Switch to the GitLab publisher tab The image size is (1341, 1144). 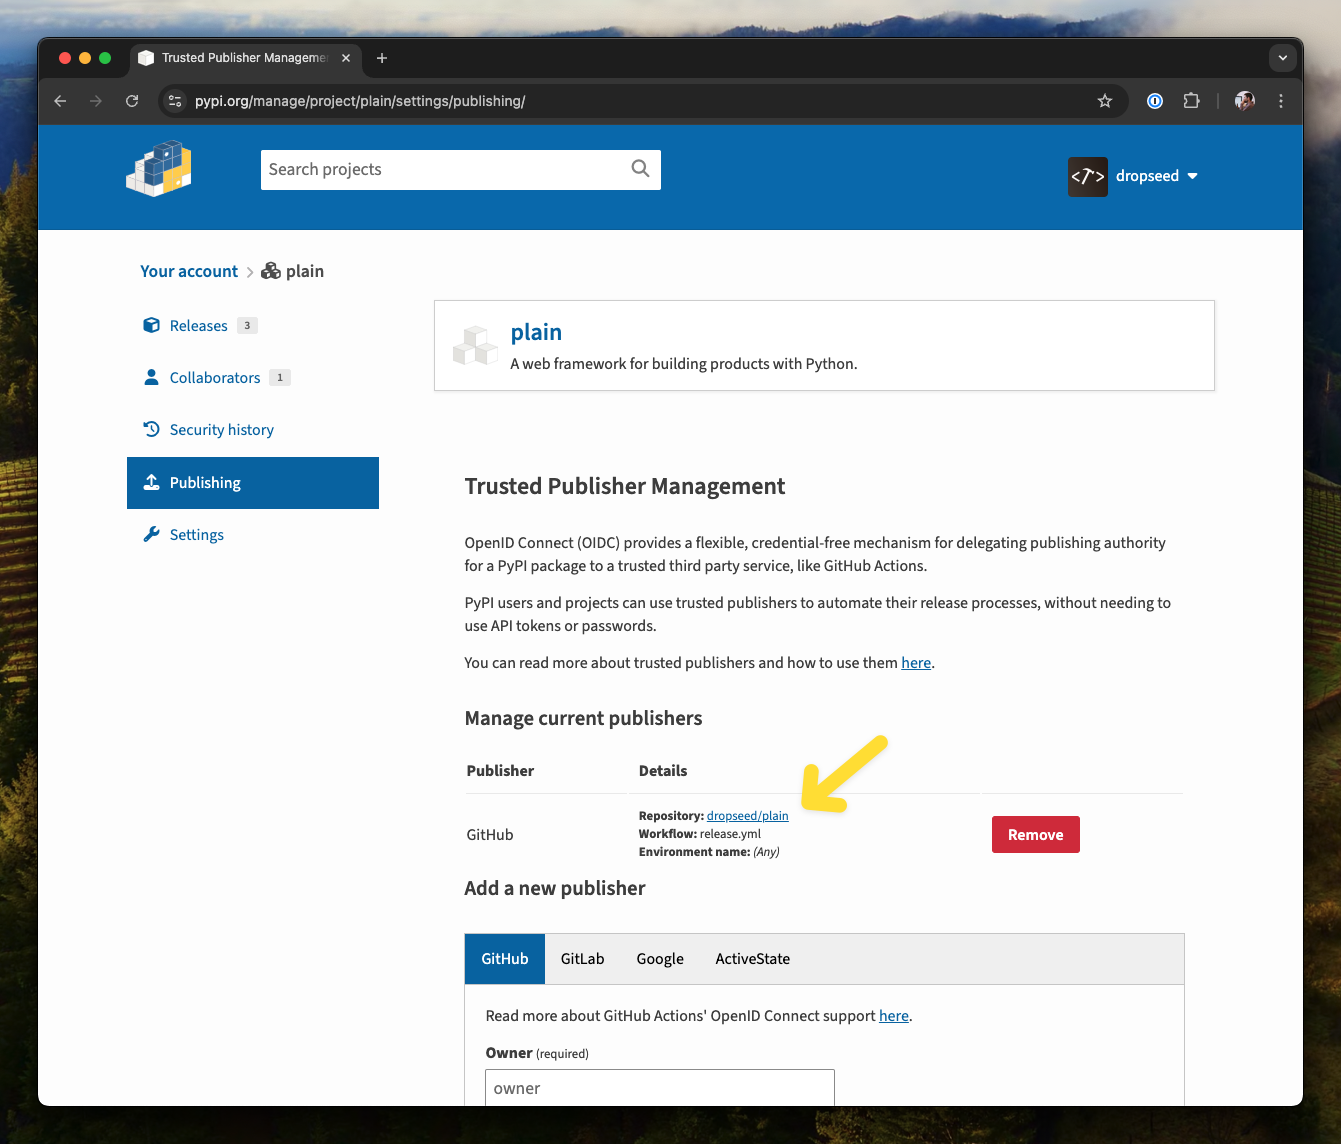click(x=582, y=958)
